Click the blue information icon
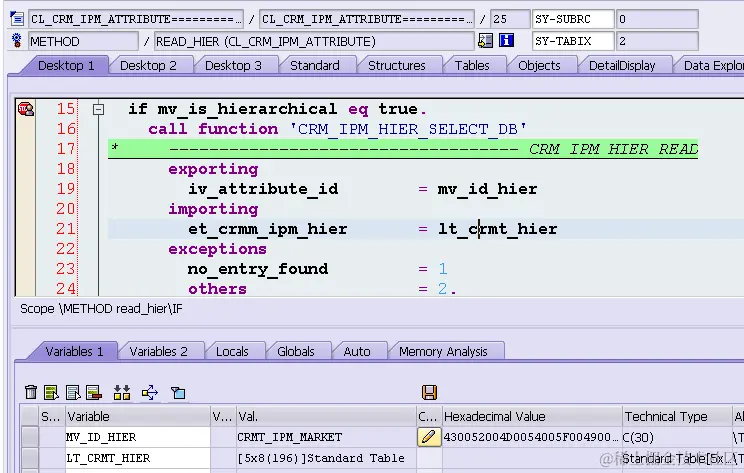 pyautogui.click(x=506, y=41)
